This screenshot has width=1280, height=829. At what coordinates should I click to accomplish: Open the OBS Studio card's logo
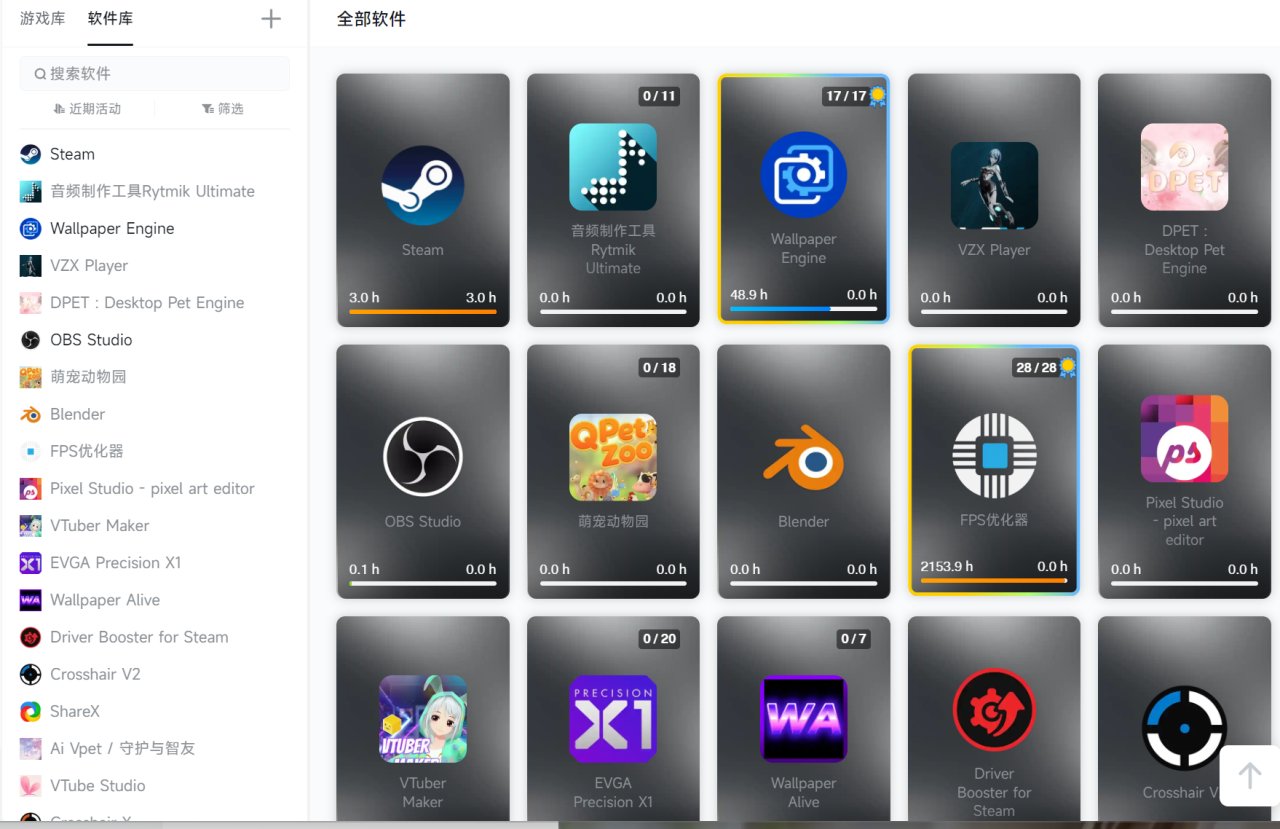coord(423,457)
